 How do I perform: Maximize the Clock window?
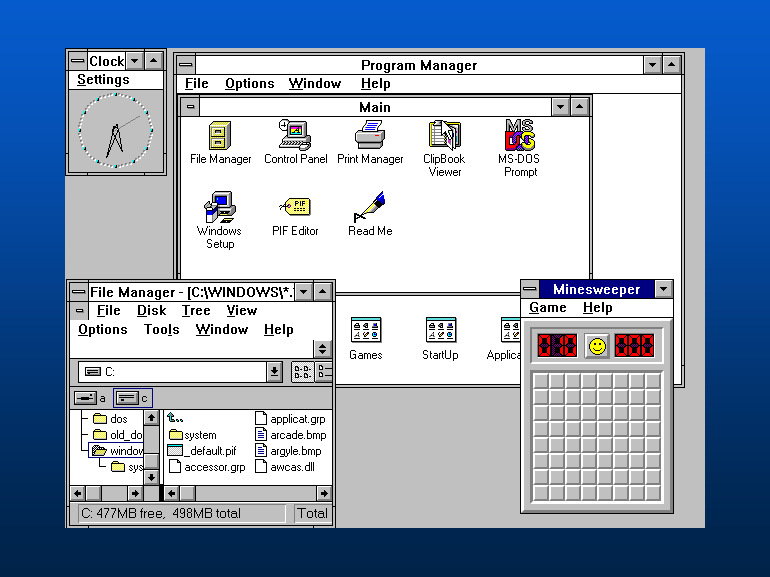coord(154,61)
